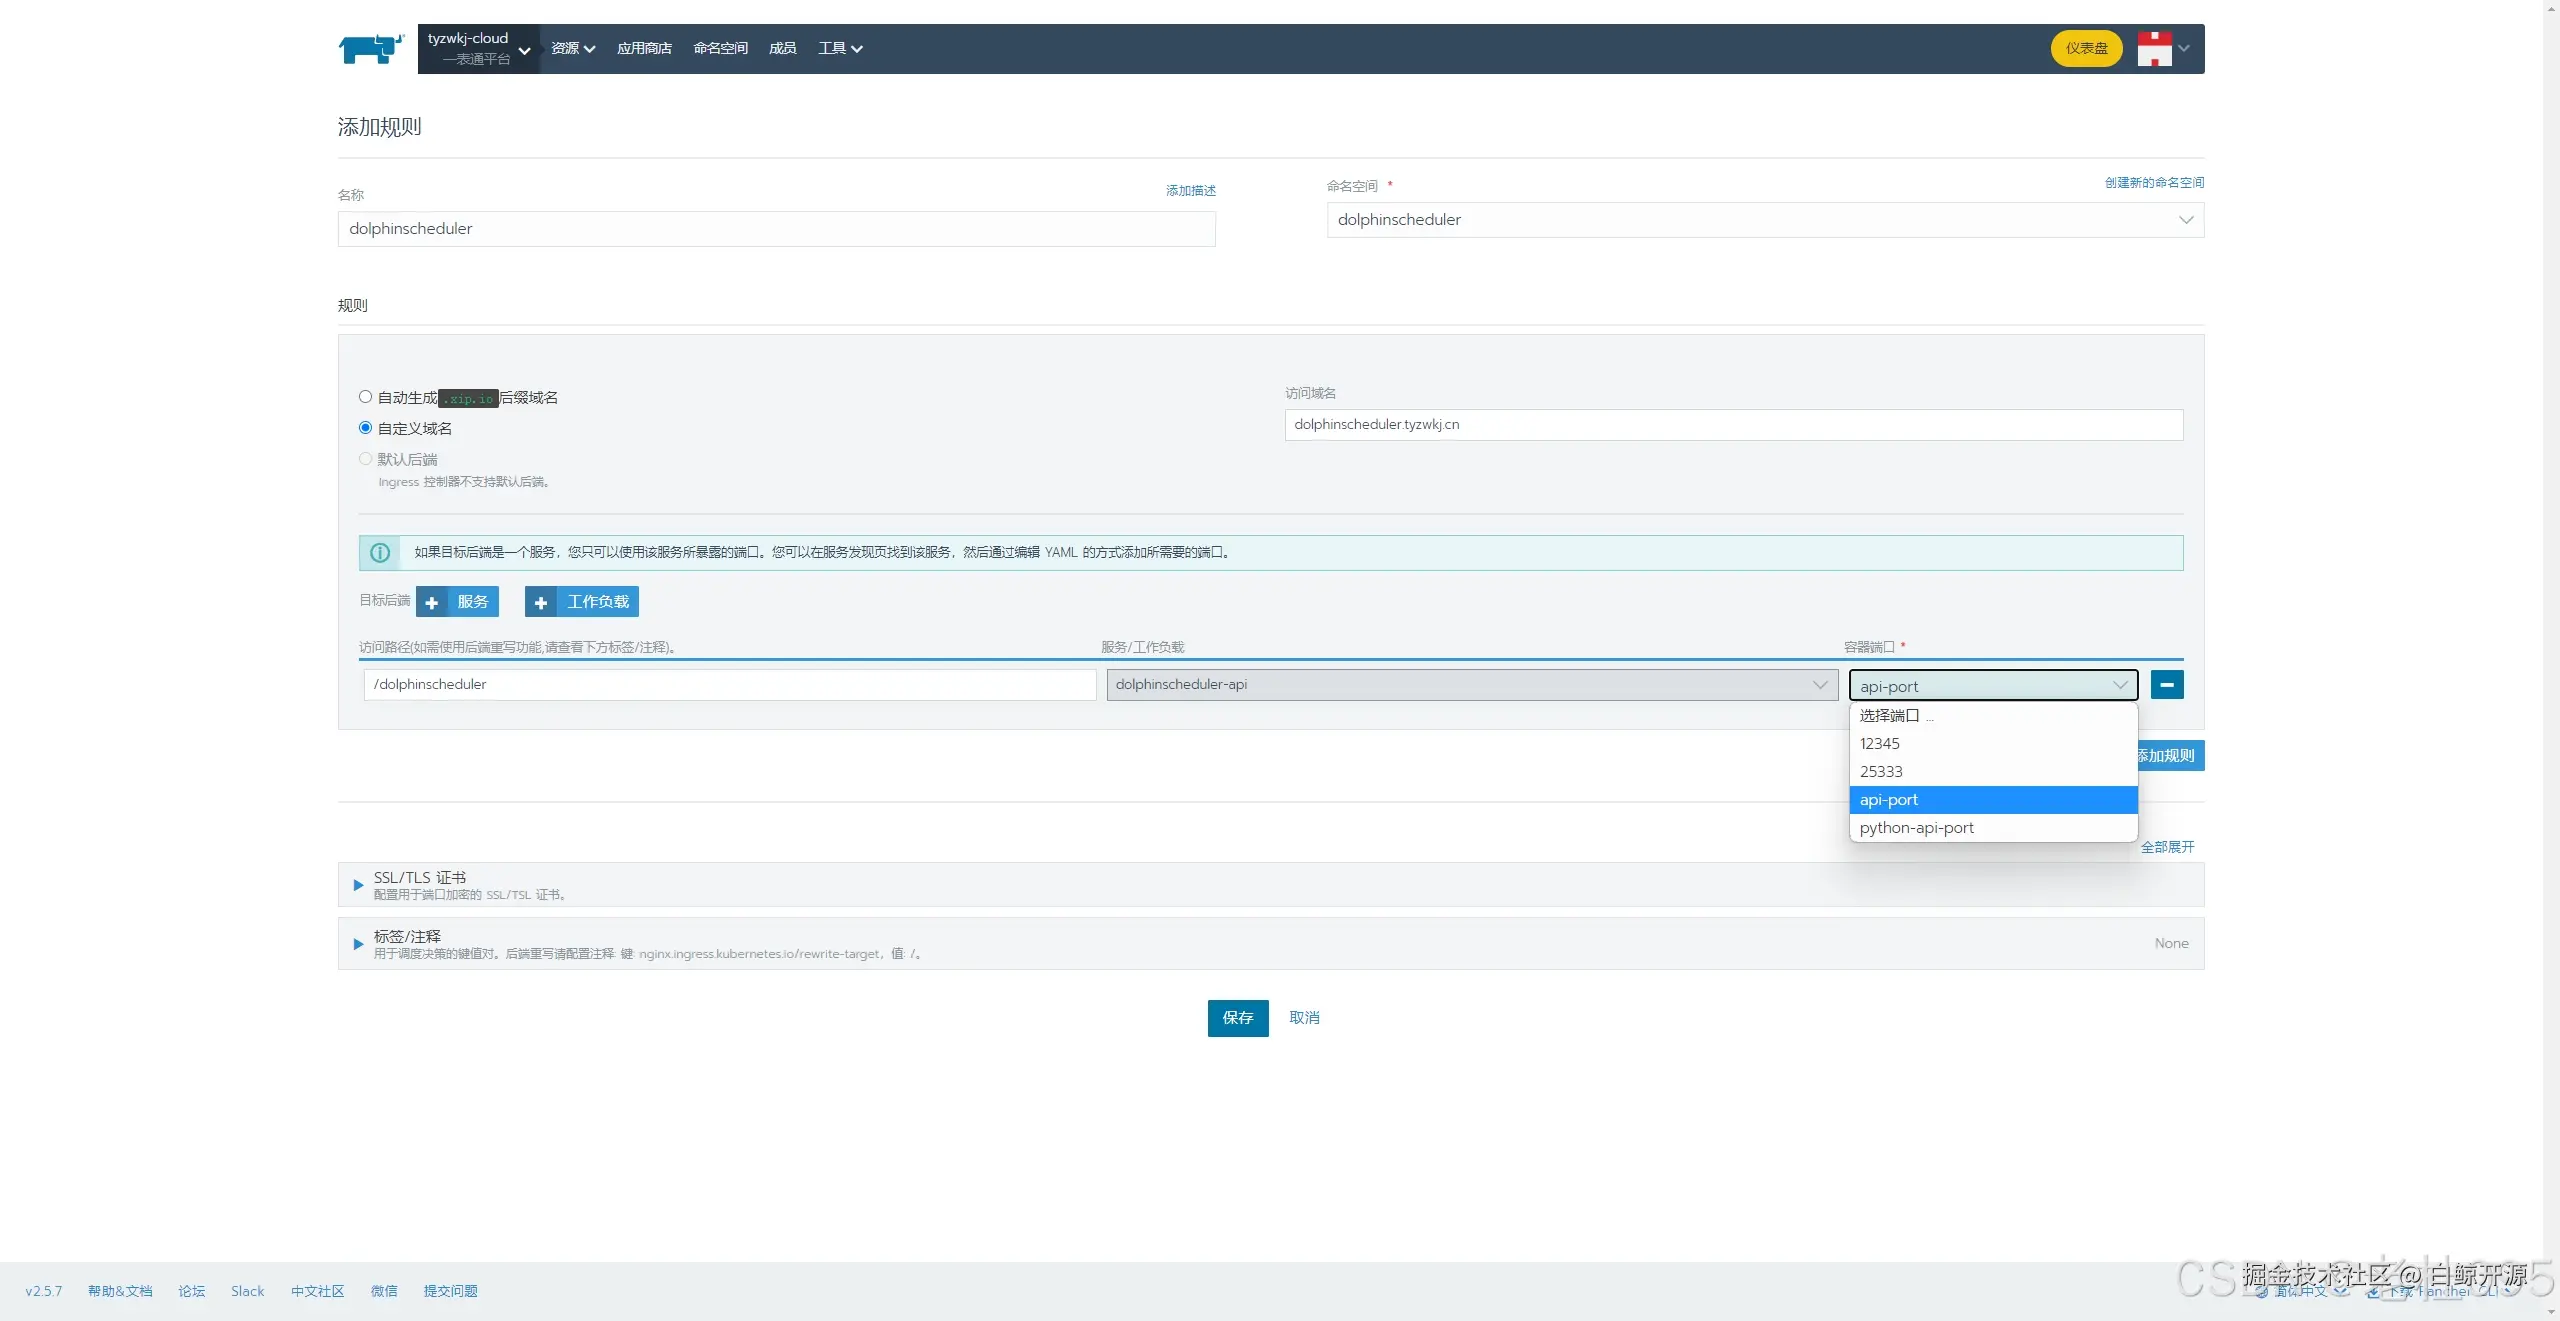The image size is (2560, 1321).
Task: Click the 添加描述 link
Action: (1190, 190)
